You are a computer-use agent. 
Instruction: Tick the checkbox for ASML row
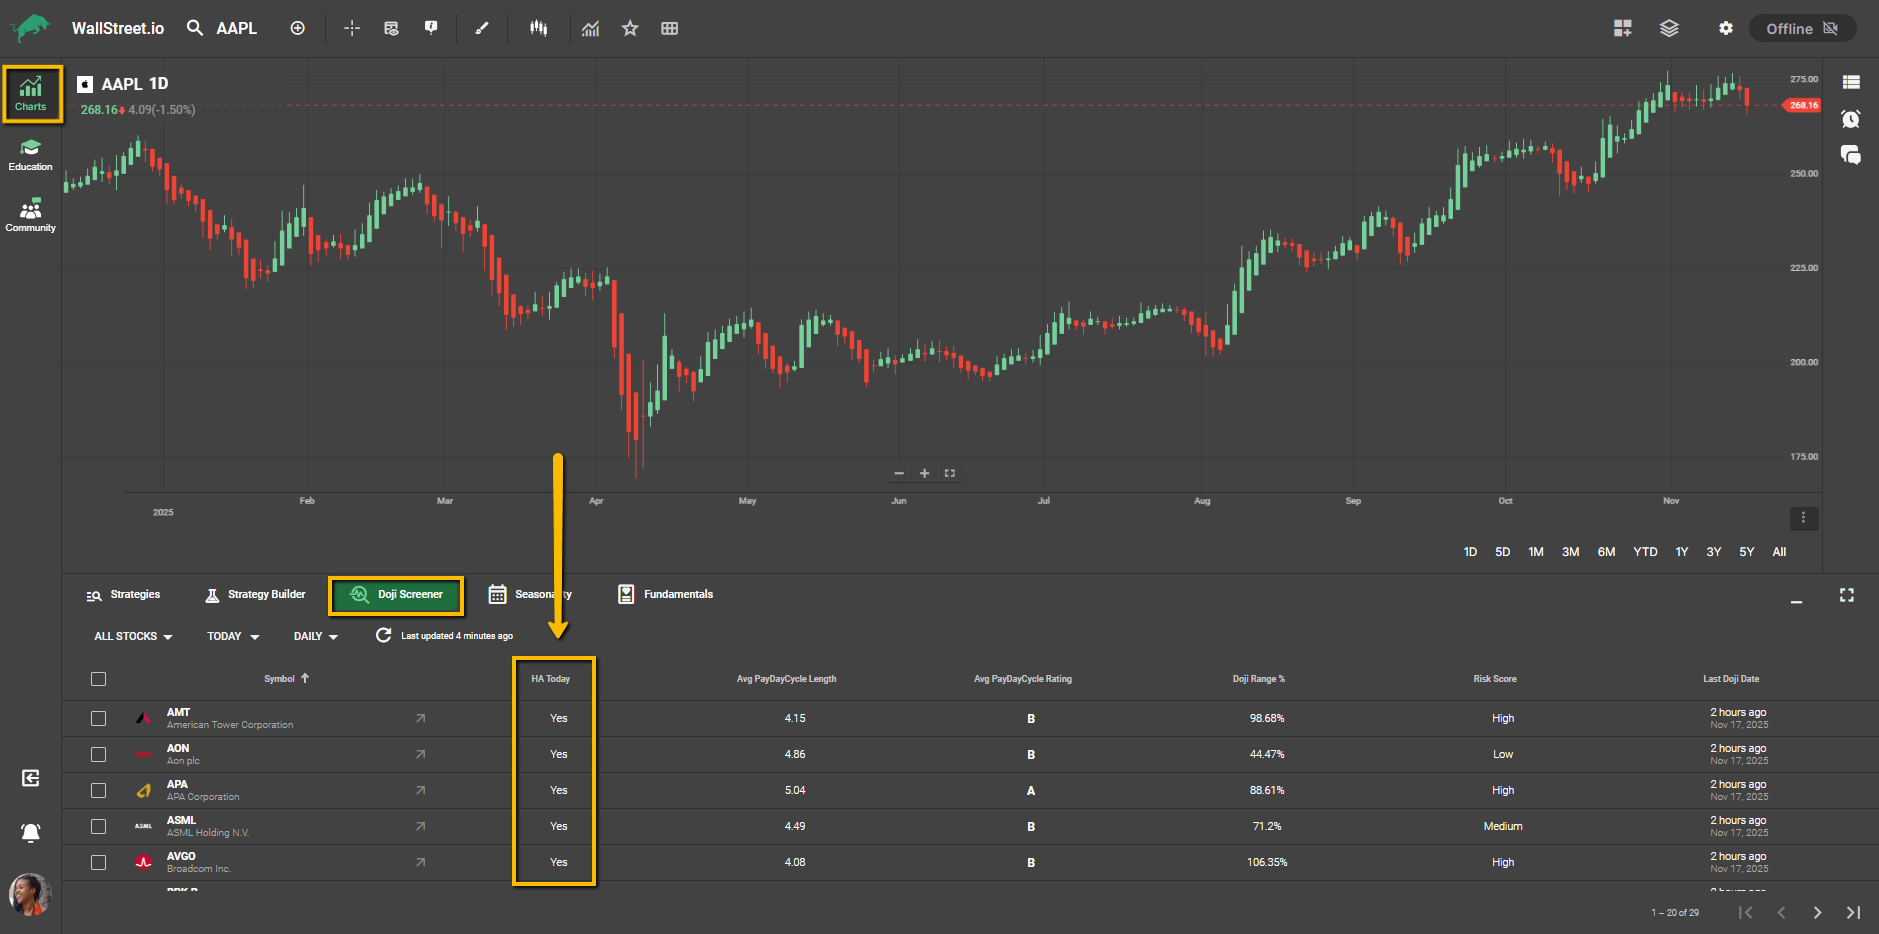tap(98, 826)
